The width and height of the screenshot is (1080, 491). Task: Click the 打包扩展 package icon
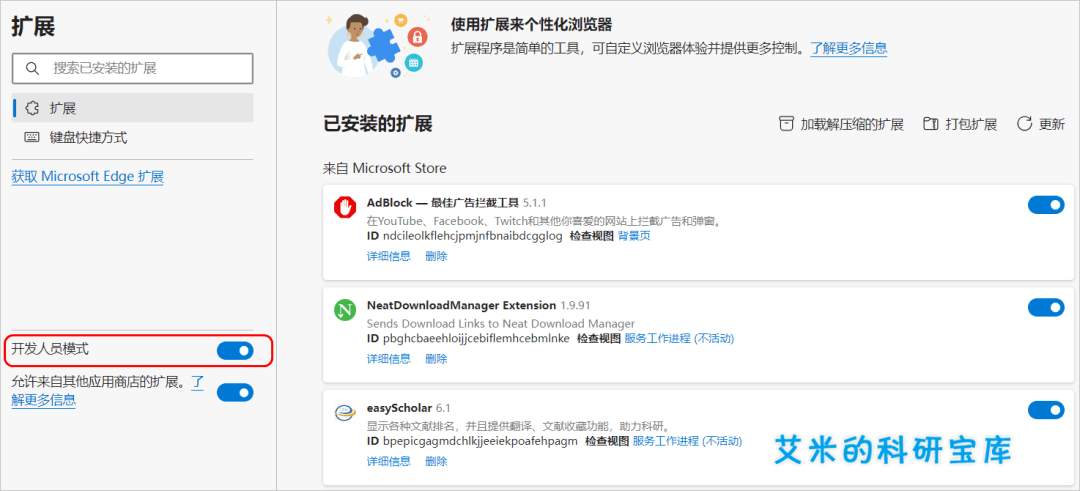[931, 124]
